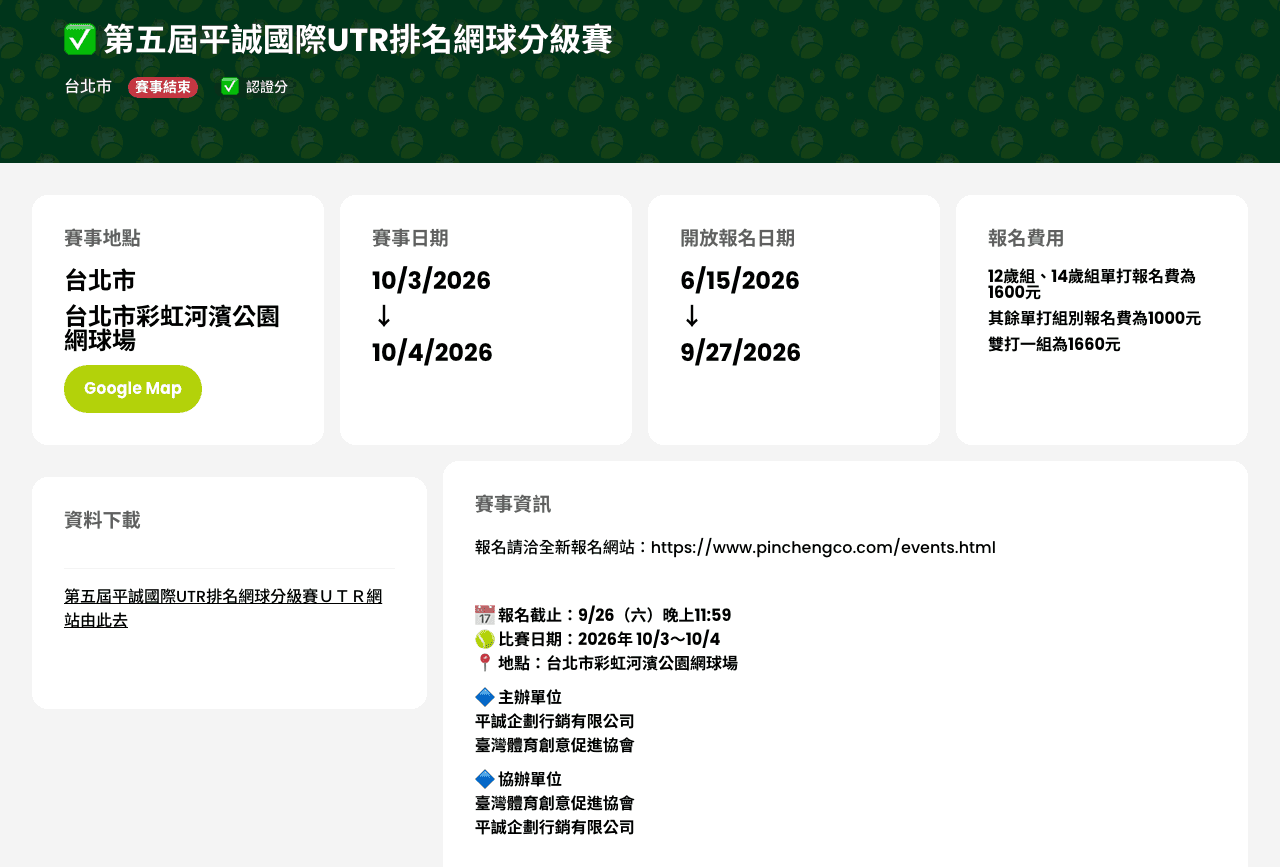Click the 台北市 label under the title

point(88,87)
